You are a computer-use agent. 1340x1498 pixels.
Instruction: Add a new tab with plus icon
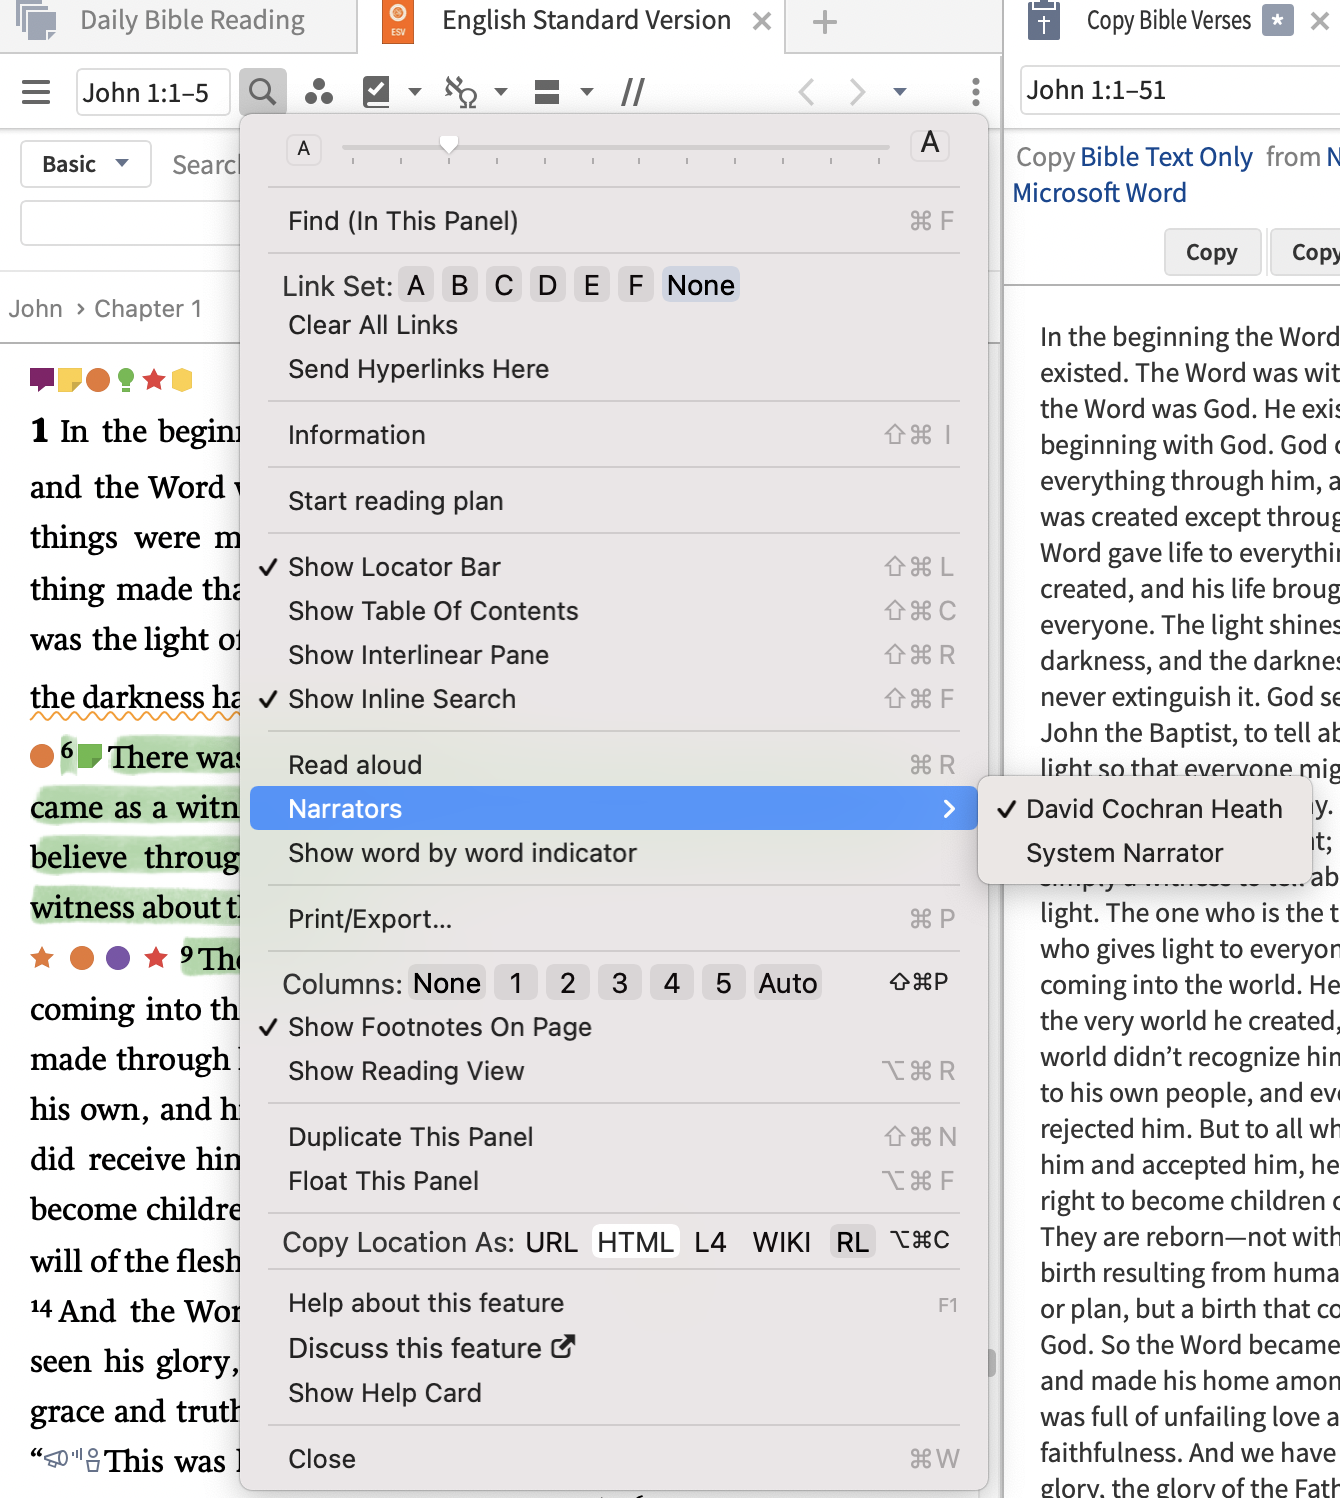[824, 22]
